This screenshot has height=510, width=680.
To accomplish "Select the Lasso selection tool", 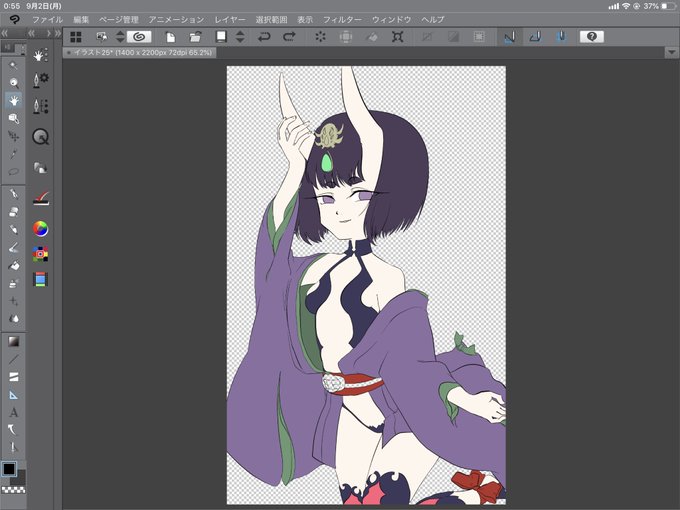I will pyautogui.click(x=13, y=171).
